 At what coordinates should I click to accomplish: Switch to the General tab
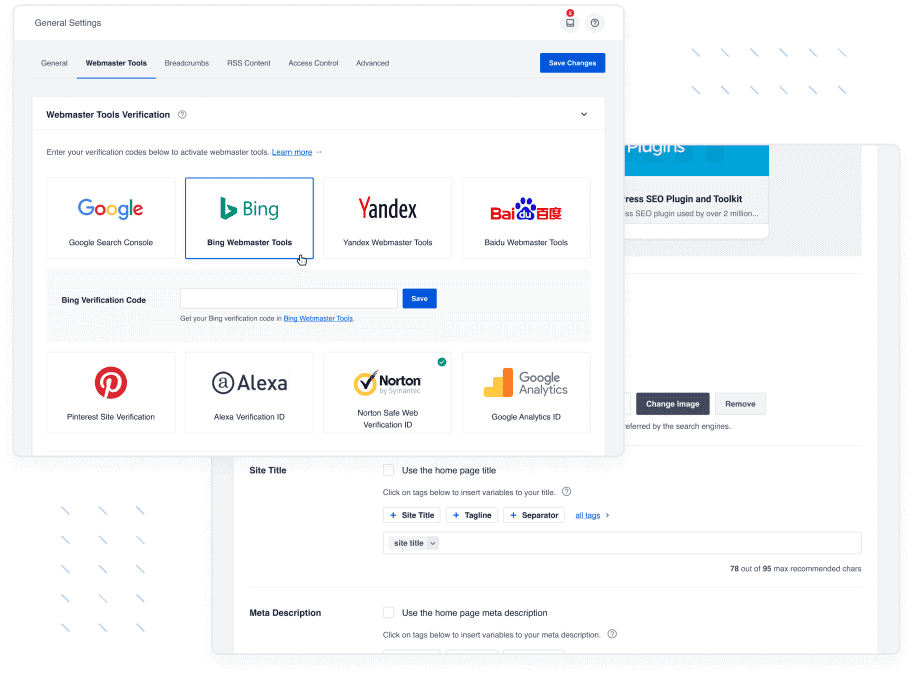tap(54, 63)
